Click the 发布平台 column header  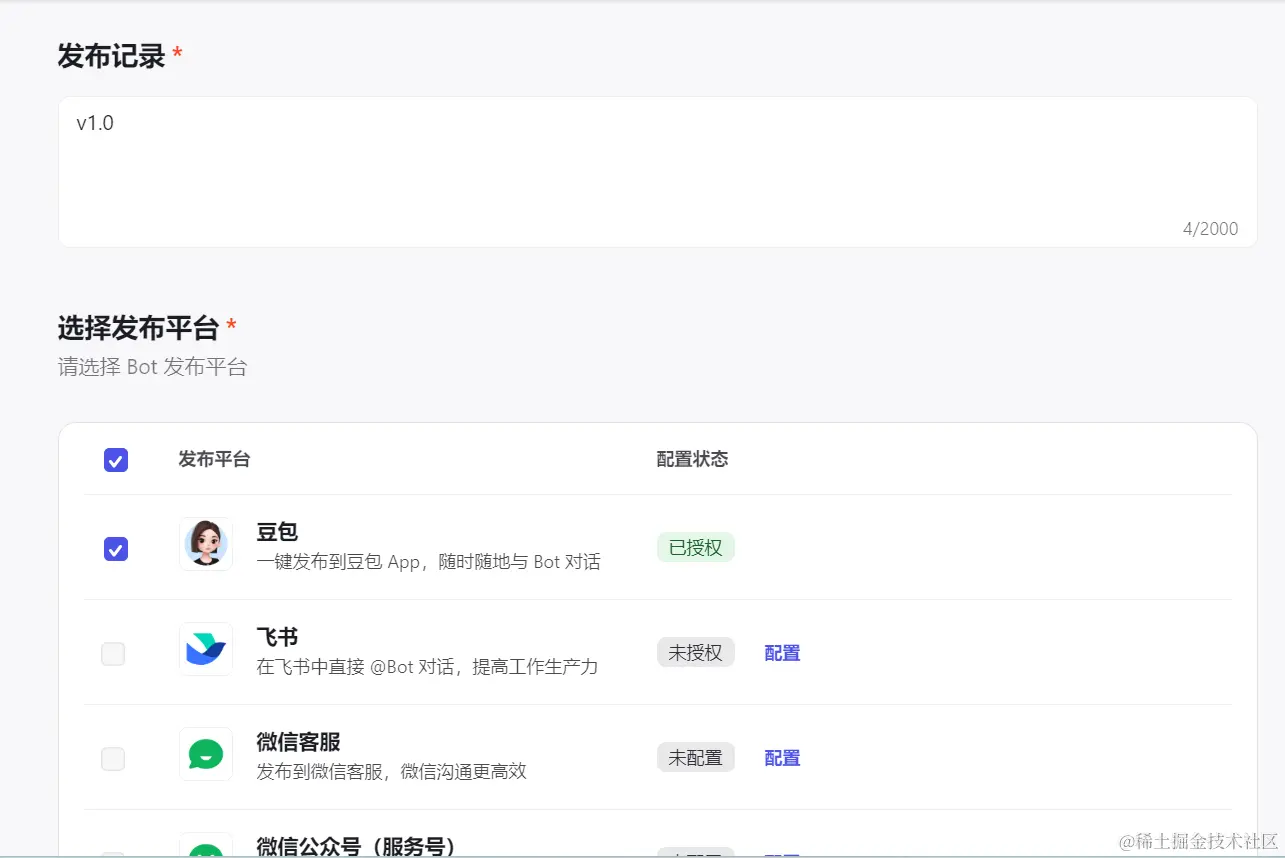214,459
